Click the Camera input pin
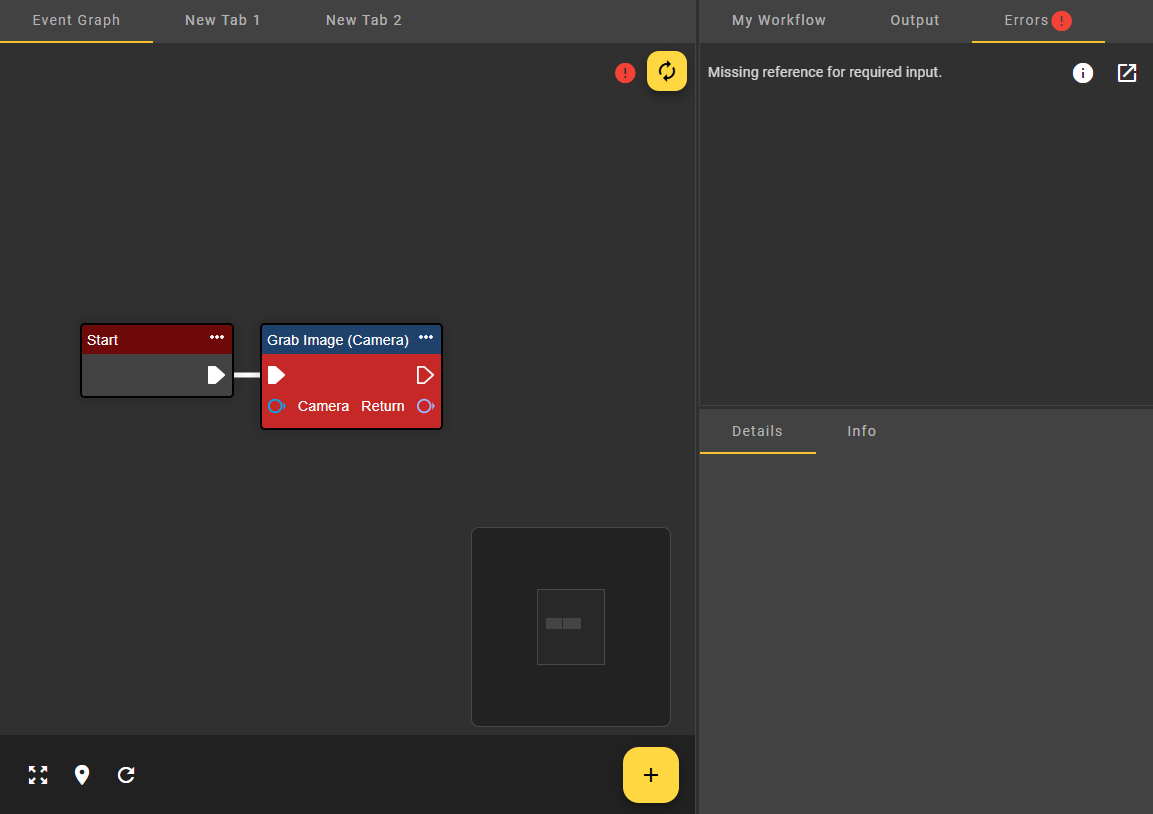The width and height of the screenshot is (1153, 814). click(x=277, y=406)
